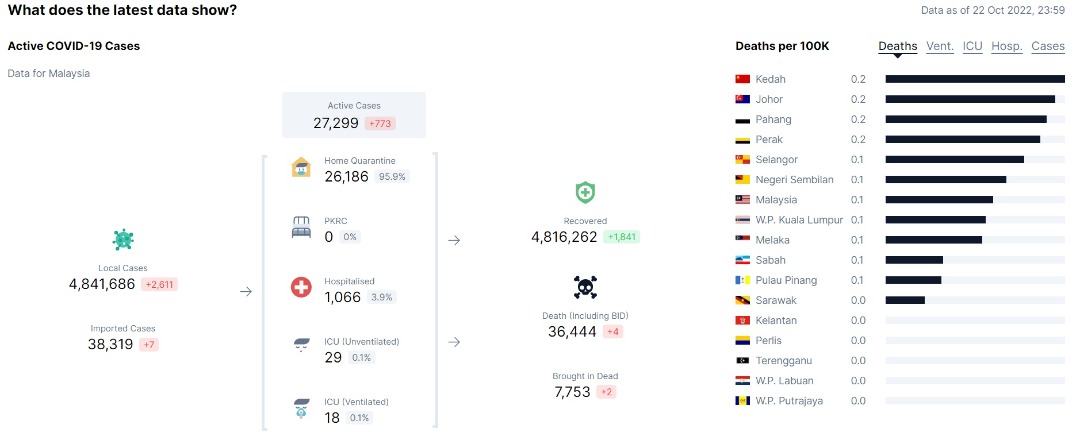Click the Kedah flag icon

tap(742, 79)
